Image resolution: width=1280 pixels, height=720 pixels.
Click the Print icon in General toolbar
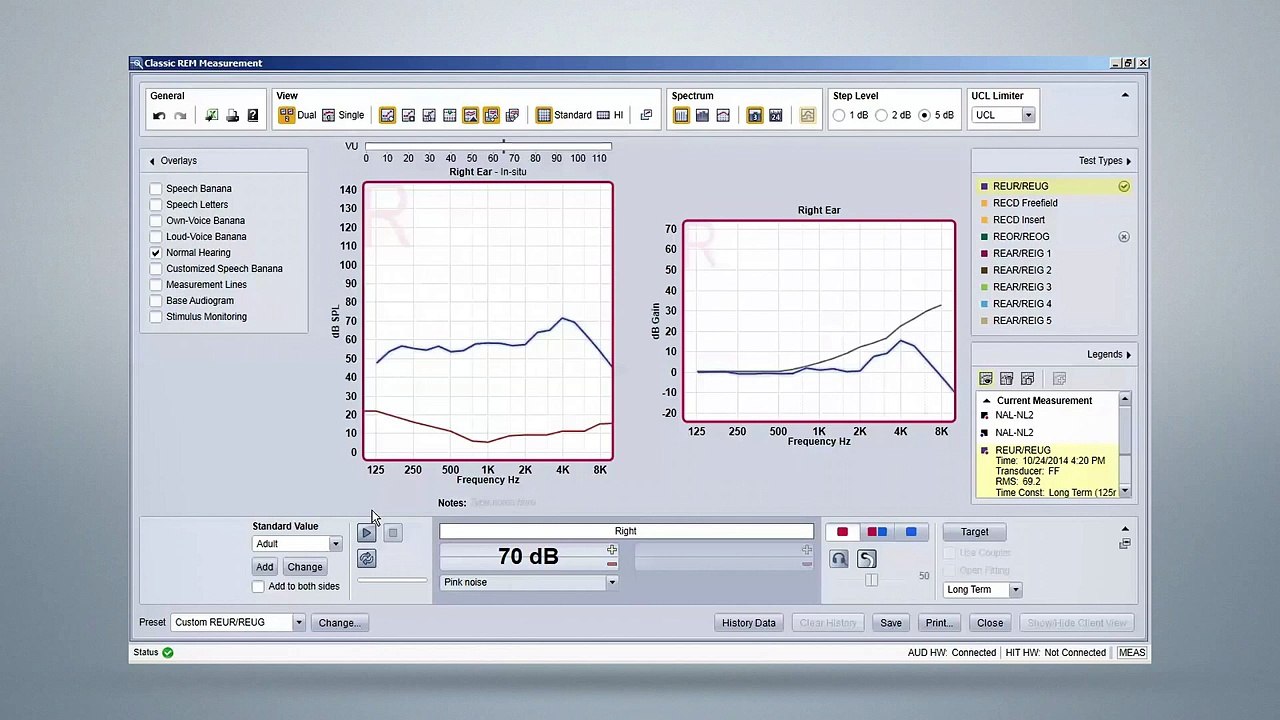click(x=232, y=116)
